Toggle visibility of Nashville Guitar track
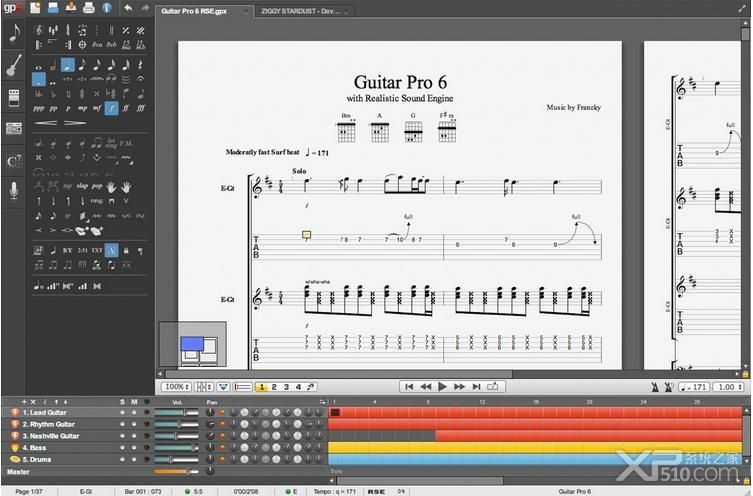This screenshot has width=753, height=496. [147, 436]
